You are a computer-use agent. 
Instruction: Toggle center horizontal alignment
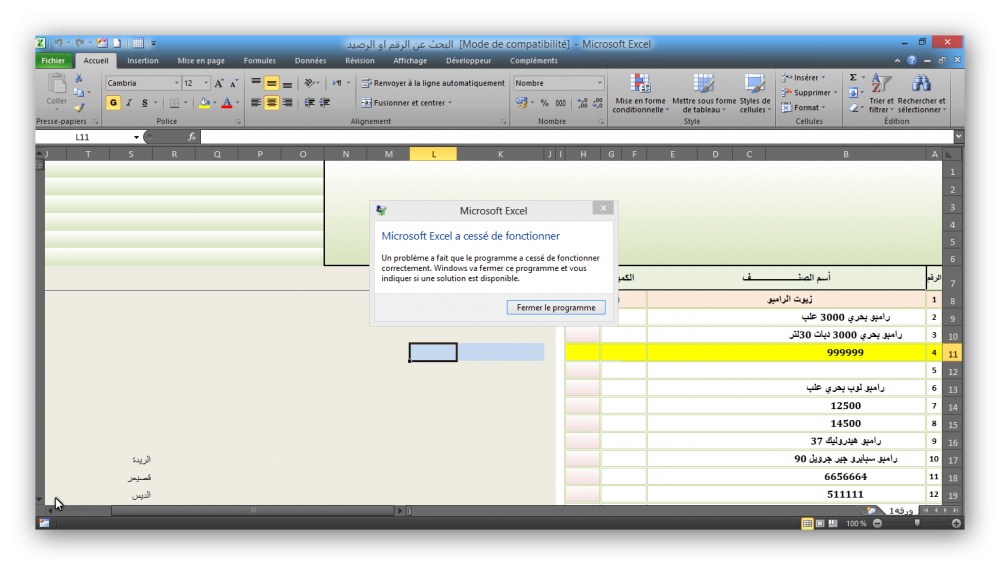coord(272,103)
